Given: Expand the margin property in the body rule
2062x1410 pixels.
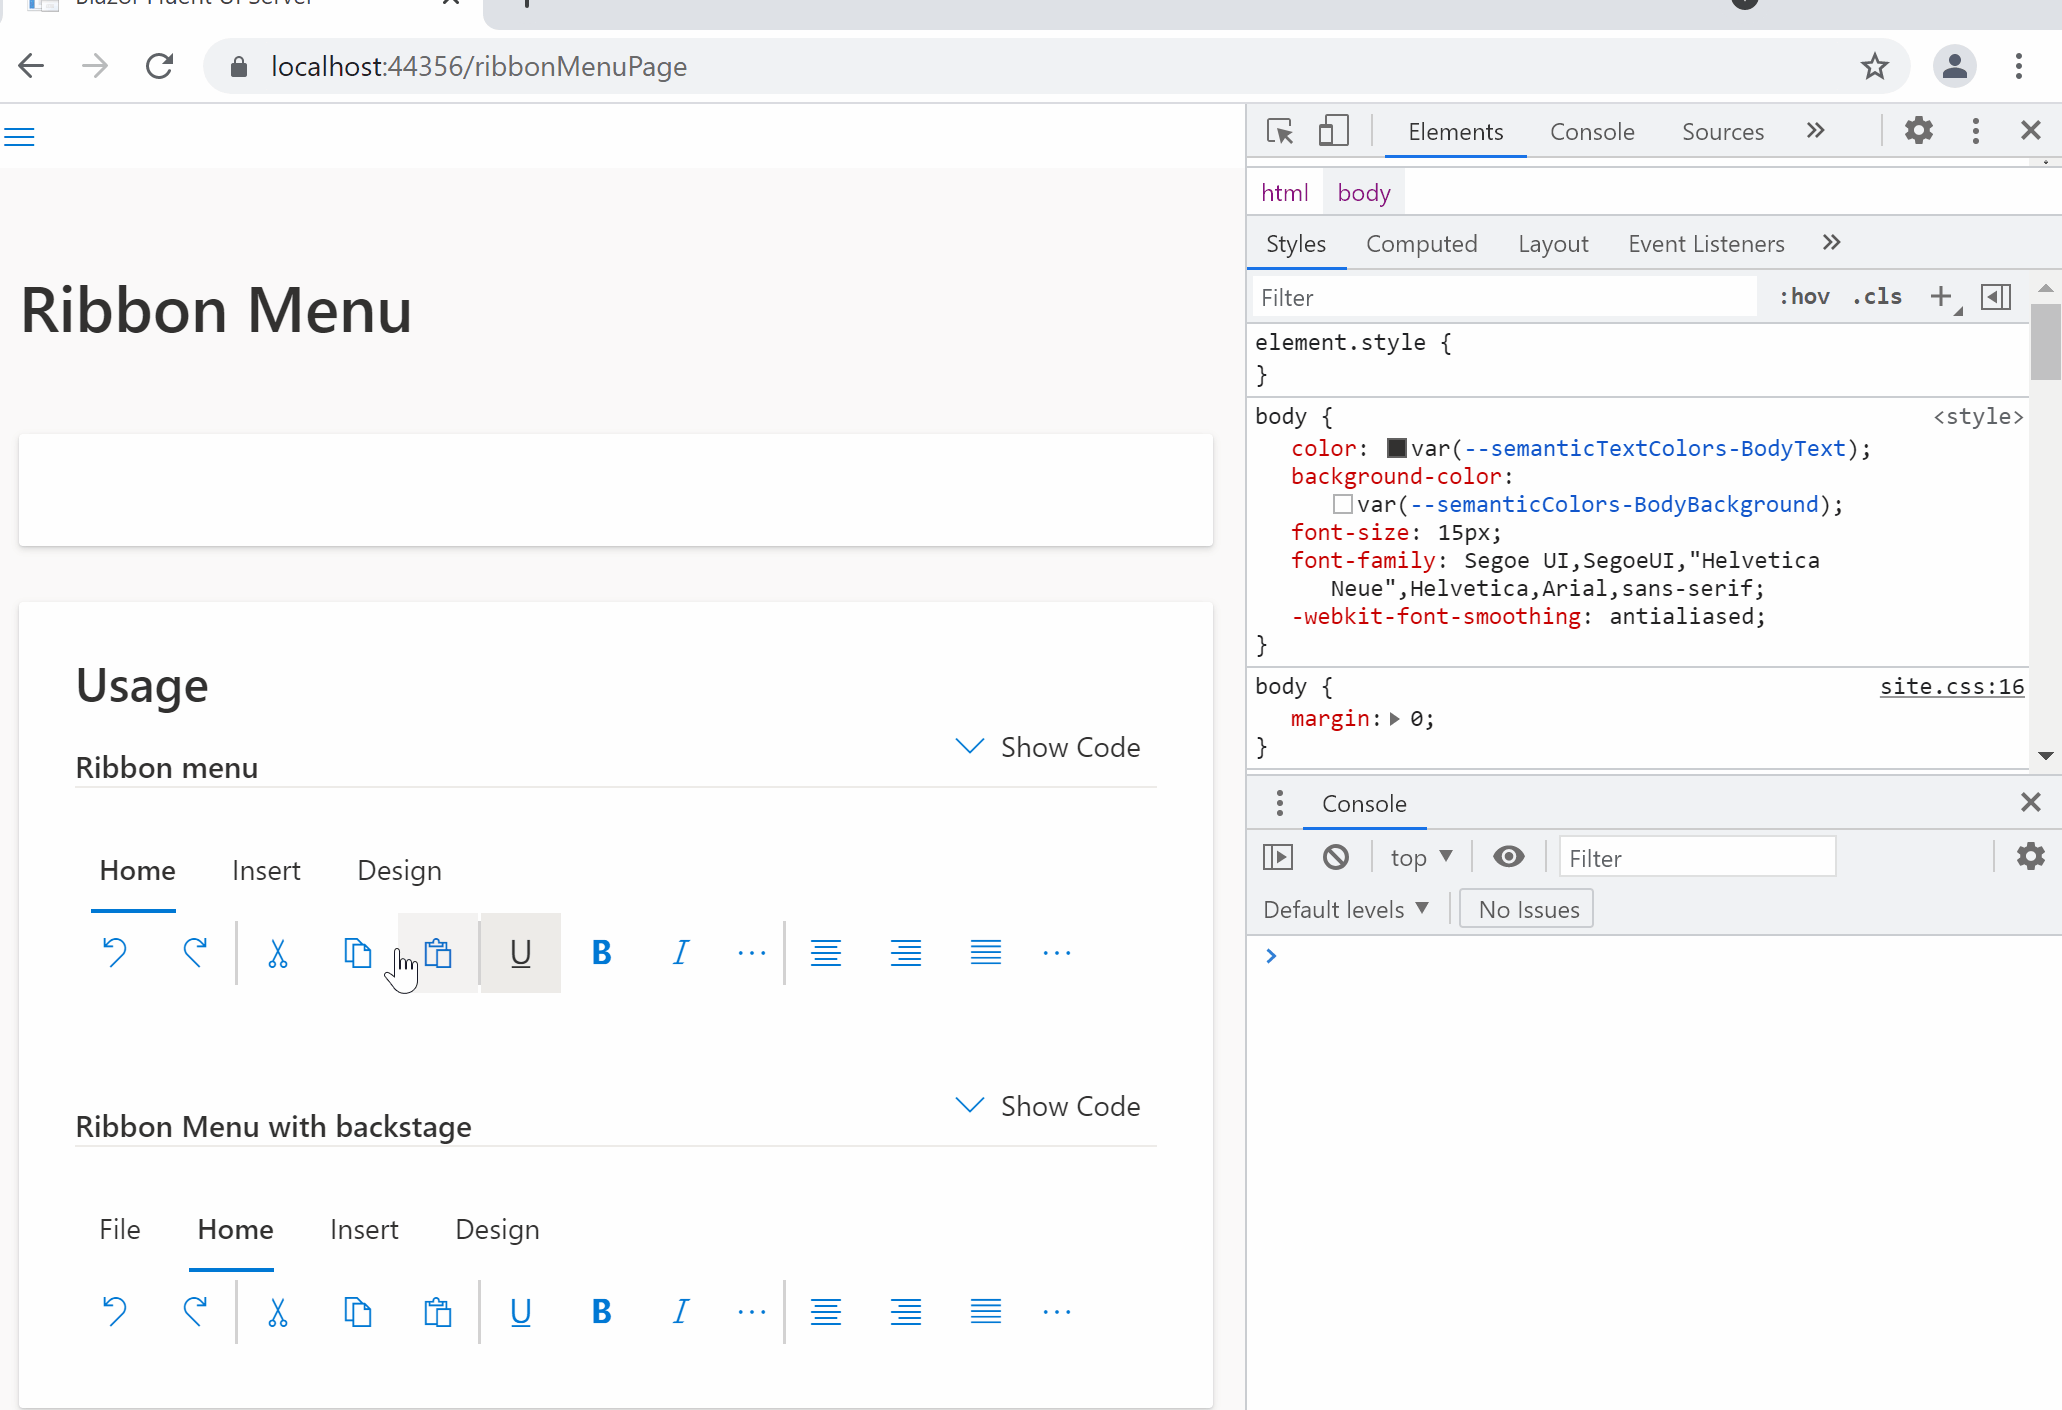Looking at the screenshot, I should pyautogui.click(x=1394, y=718).
